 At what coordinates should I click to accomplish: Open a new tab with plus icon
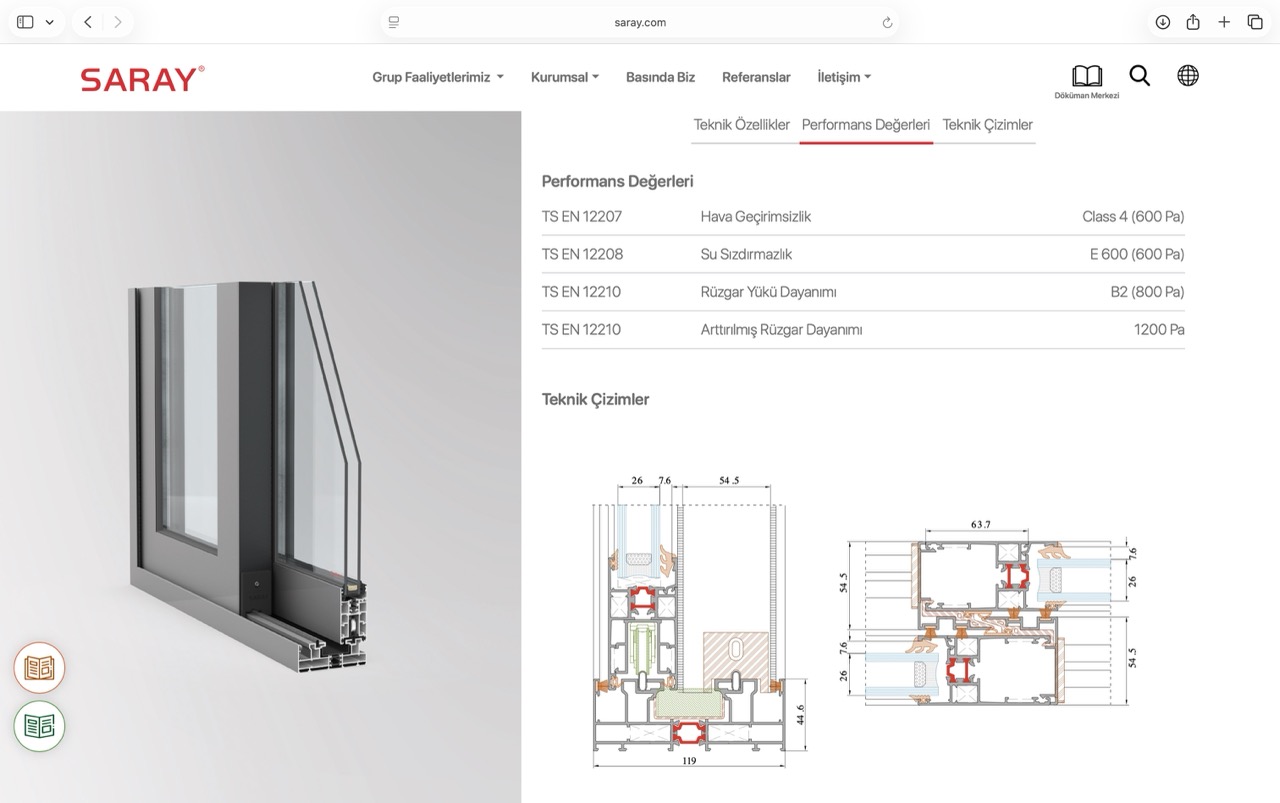click(x=1224, y=22)
